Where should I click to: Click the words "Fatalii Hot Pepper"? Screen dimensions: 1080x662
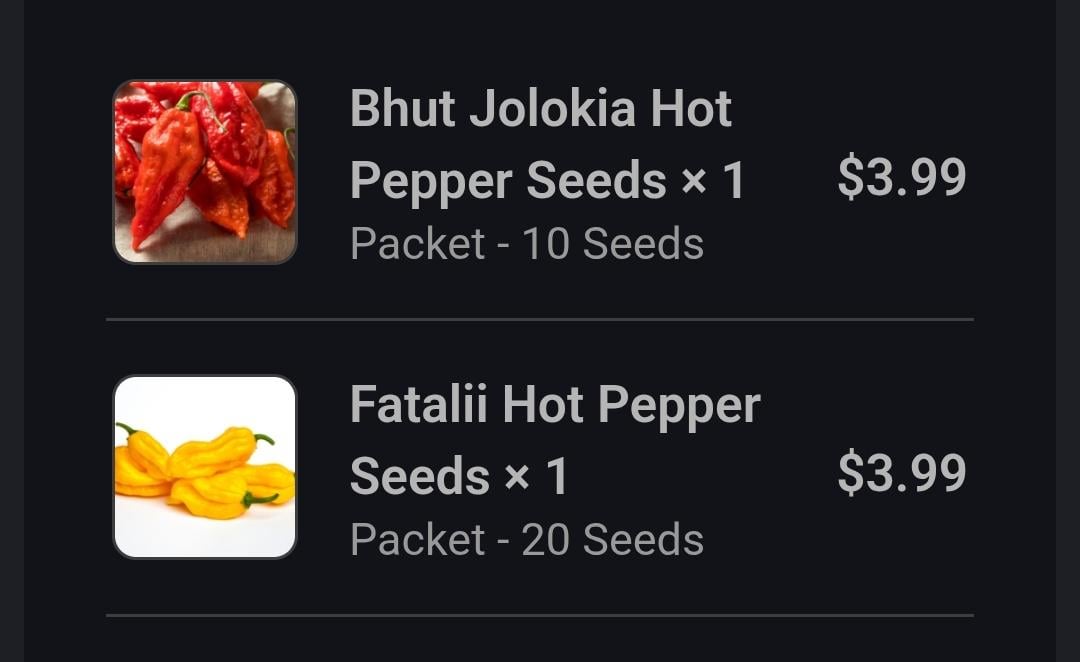(x=555, y=405)
